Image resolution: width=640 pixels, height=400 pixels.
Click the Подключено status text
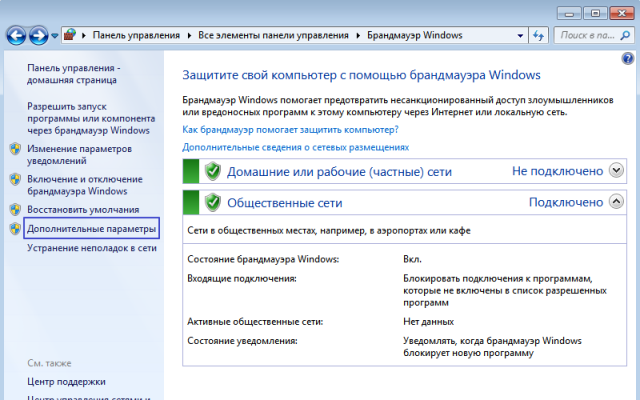click(x=566, y=202)
